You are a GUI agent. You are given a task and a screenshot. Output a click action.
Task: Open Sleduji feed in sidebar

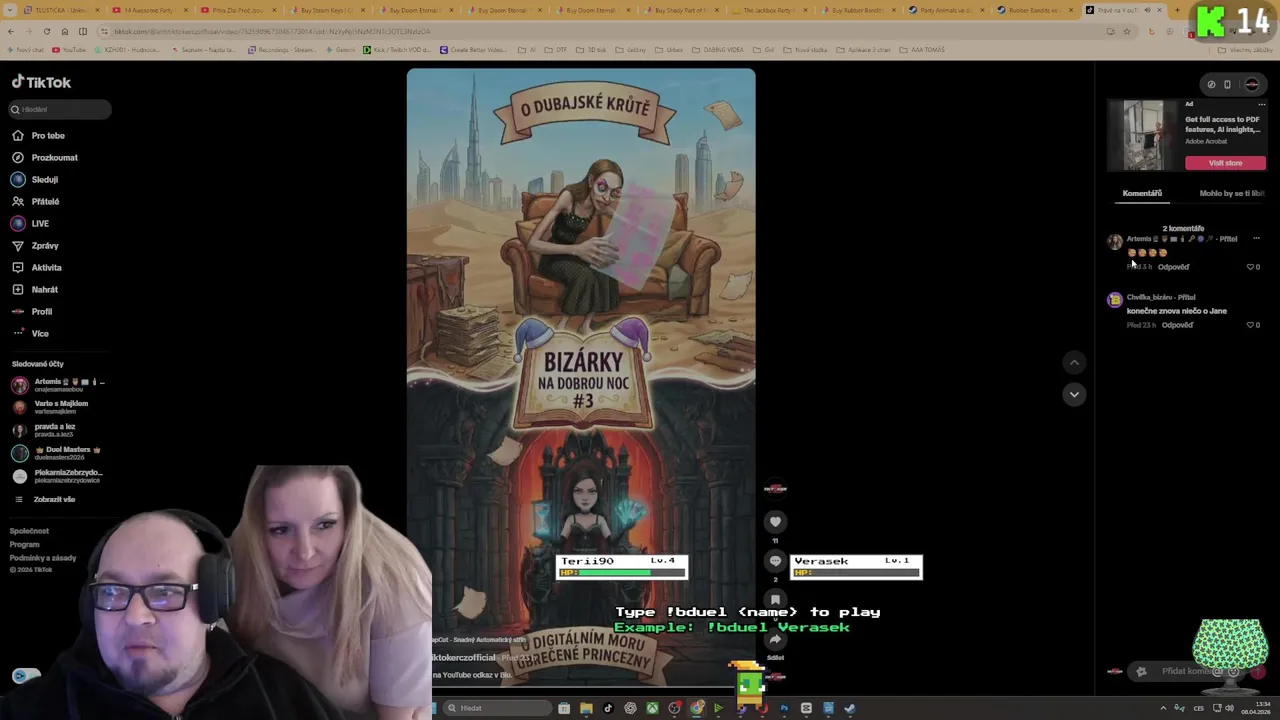coord(35,179)
